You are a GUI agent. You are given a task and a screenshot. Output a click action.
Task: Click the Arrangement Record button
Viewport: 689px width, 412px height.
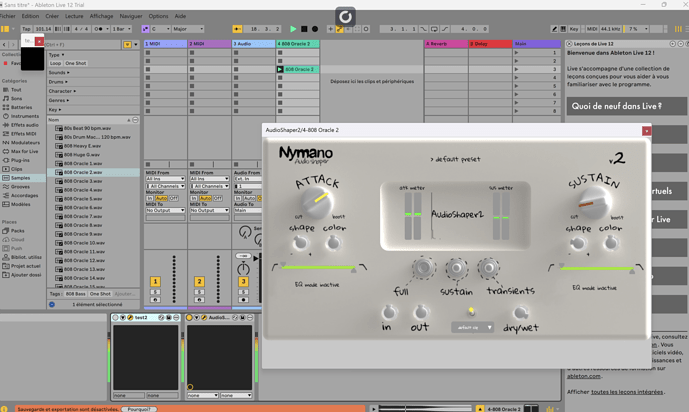(315, 29)
